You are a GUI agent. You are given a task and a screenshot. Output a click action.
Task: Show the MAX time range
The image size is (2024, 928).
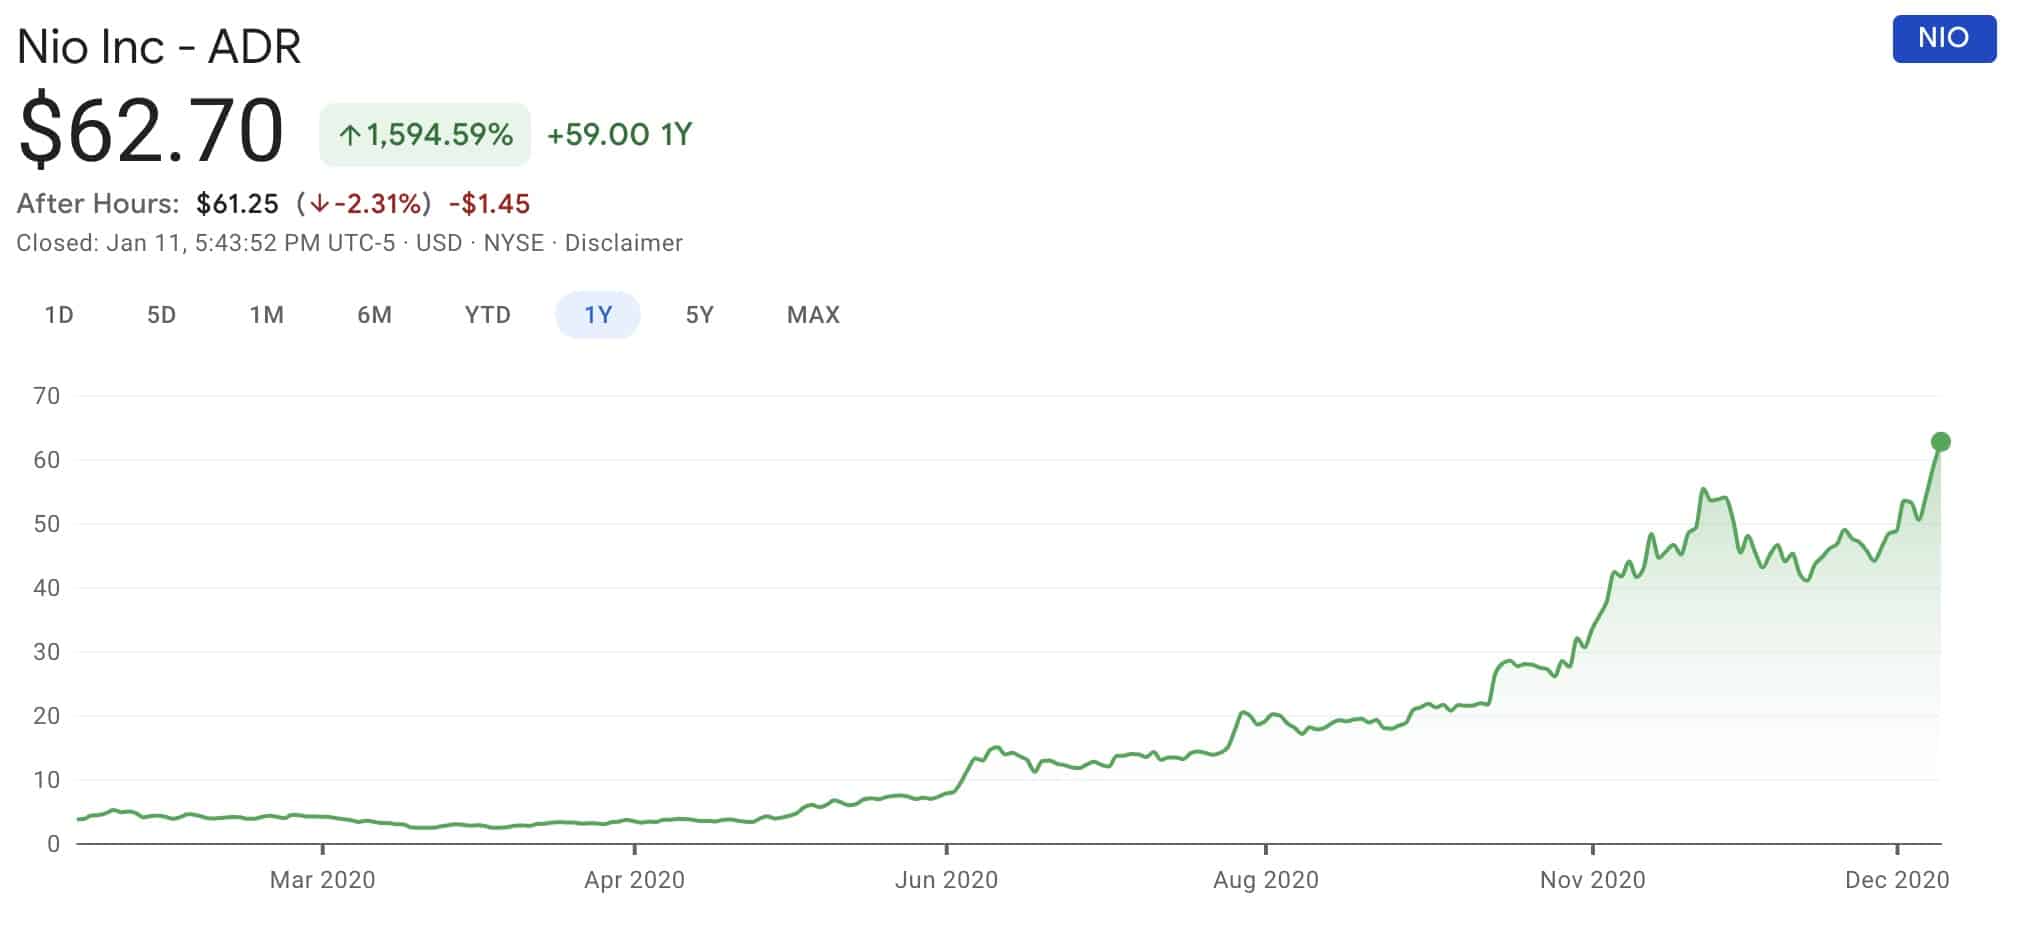tap(813, 315)
